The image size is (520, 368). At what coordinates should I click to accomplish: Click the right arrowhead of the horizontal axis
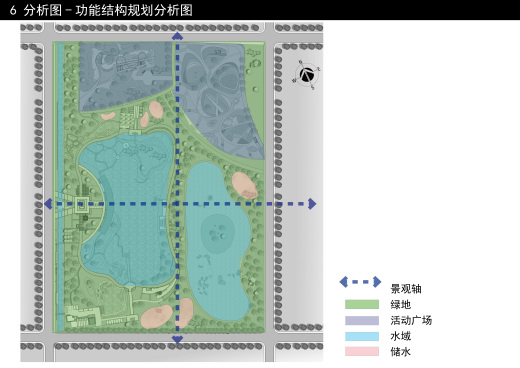[312, 204]
